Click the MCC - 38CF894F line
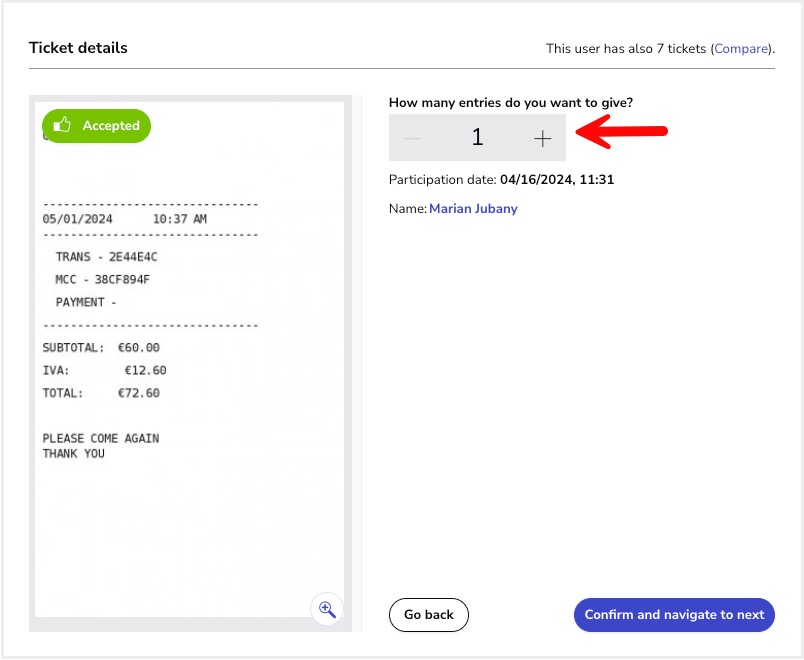Viewport: 804px width, 660px height. tap(103, 279)
